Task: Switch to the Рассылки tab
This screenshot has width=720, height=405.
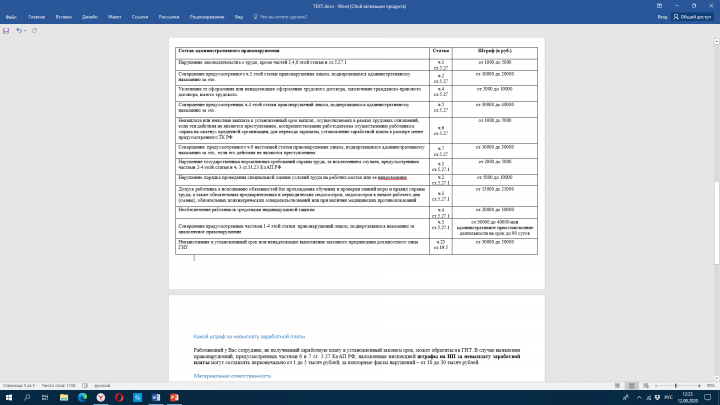Action: pyautogui.click(x=169, y=17)
